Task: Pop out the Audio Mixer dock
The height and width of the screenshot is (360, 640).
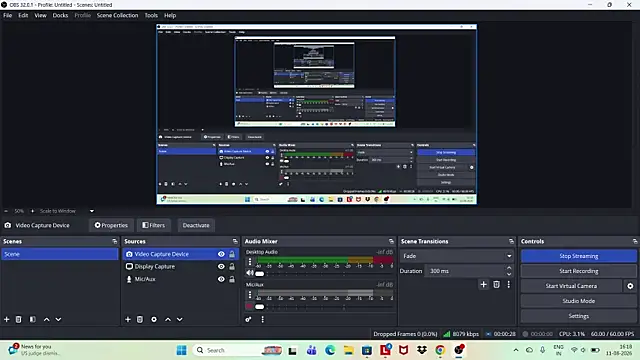Action: coord(391,241)
